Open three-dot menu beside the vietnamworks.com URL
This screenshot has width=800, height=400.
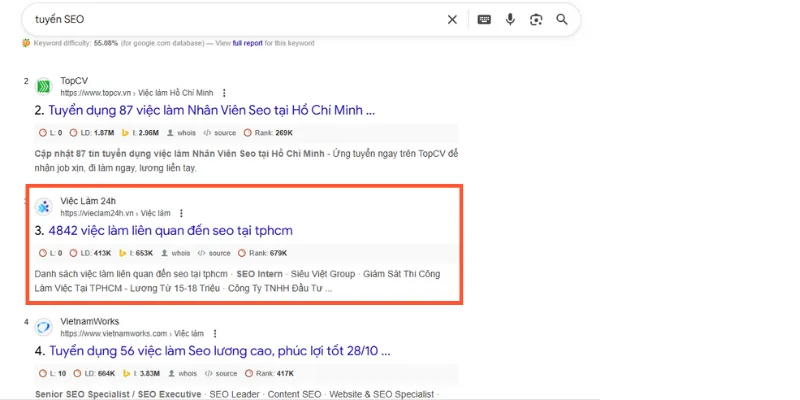(215, 333)
